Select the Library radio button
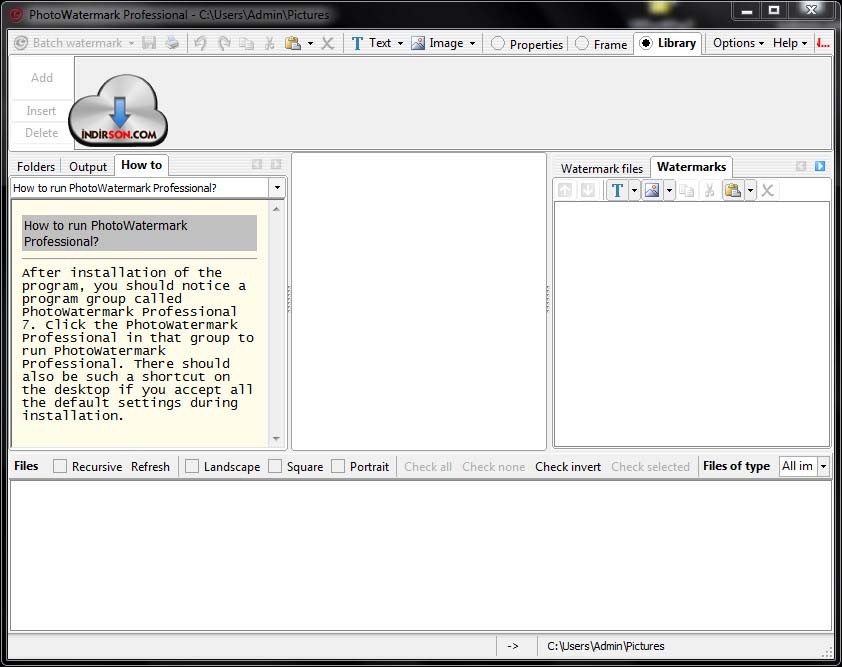 point(646,43)
